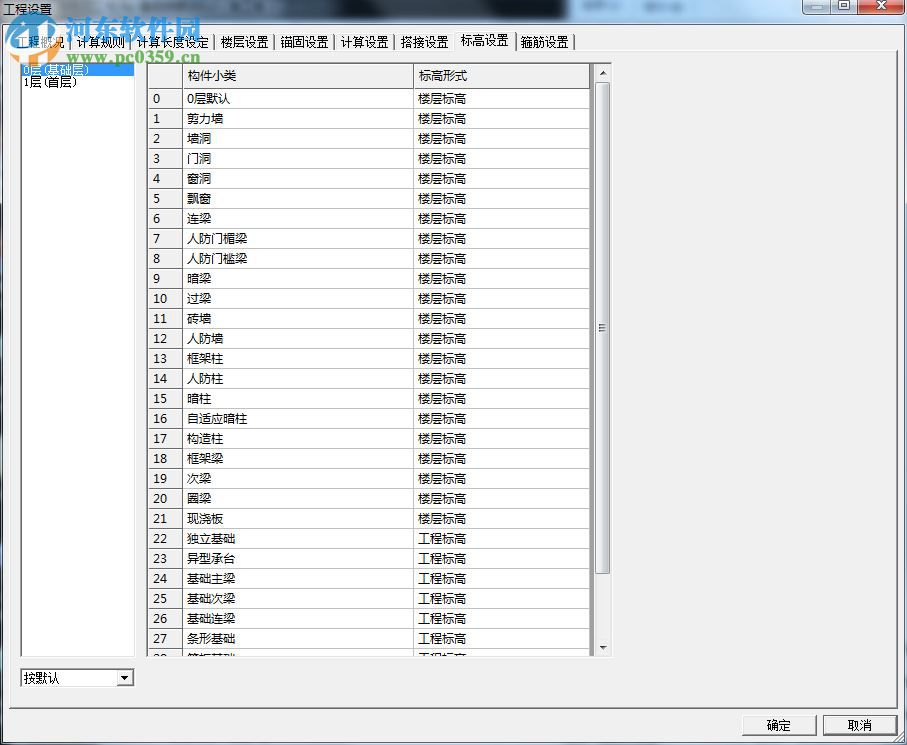Click row header number 22

pyautogui.click(x=165, y=539)
